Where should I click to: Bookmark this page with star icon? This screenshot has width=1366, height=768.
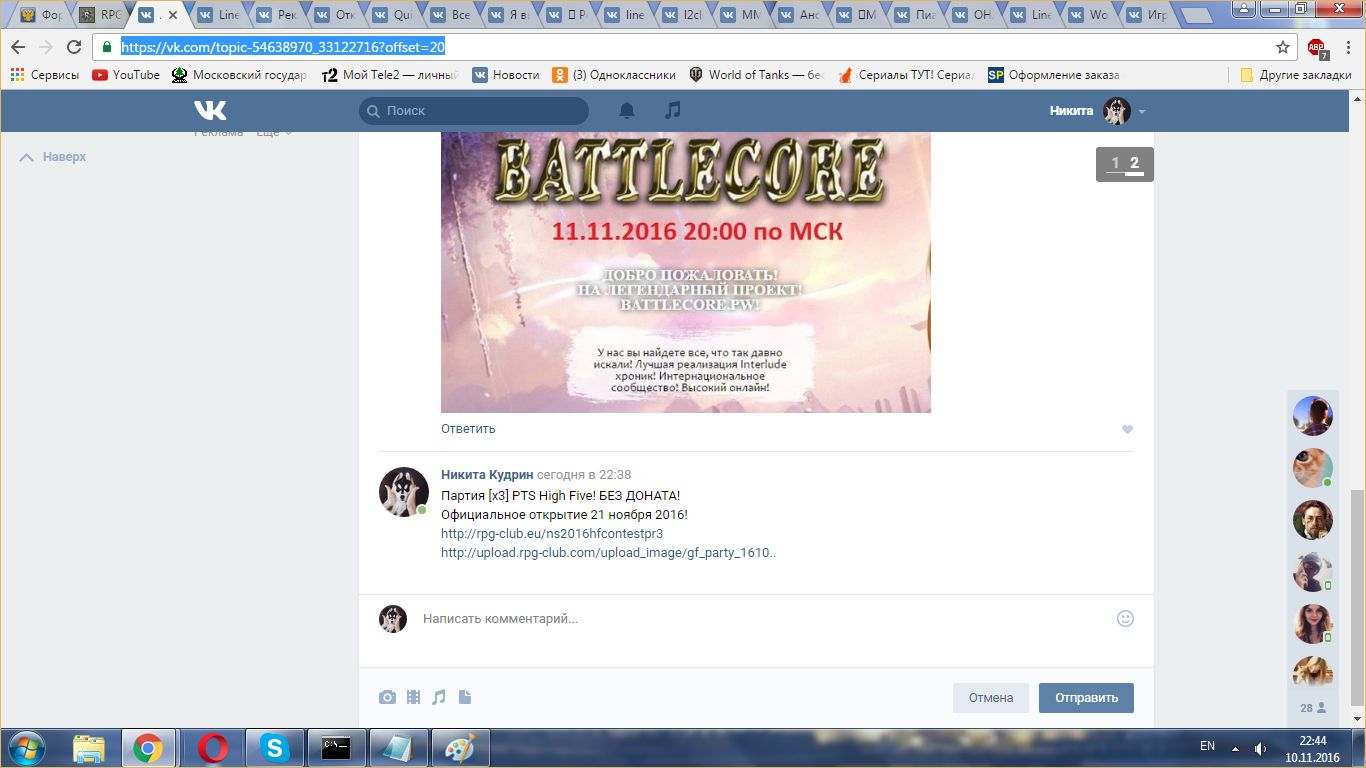tap(1283, 47)
